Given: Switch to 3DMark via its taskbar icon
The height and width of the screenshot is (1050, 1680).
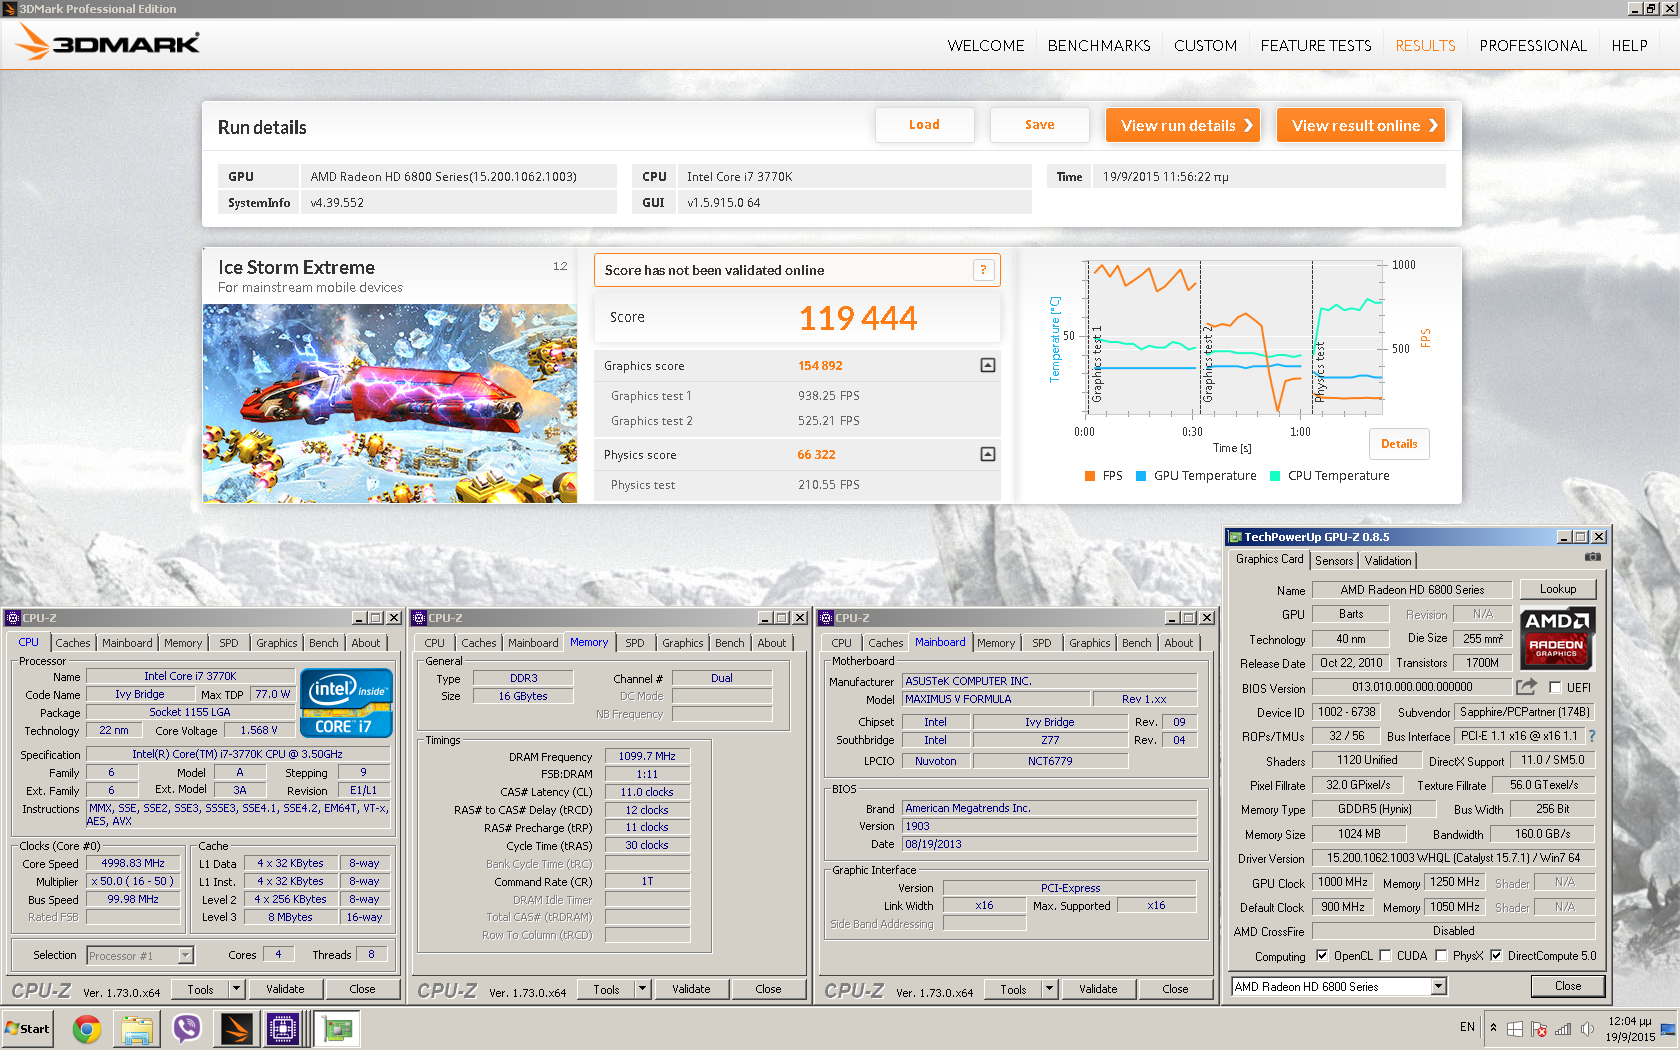Looking at the screenshot, I should 237,1028.
